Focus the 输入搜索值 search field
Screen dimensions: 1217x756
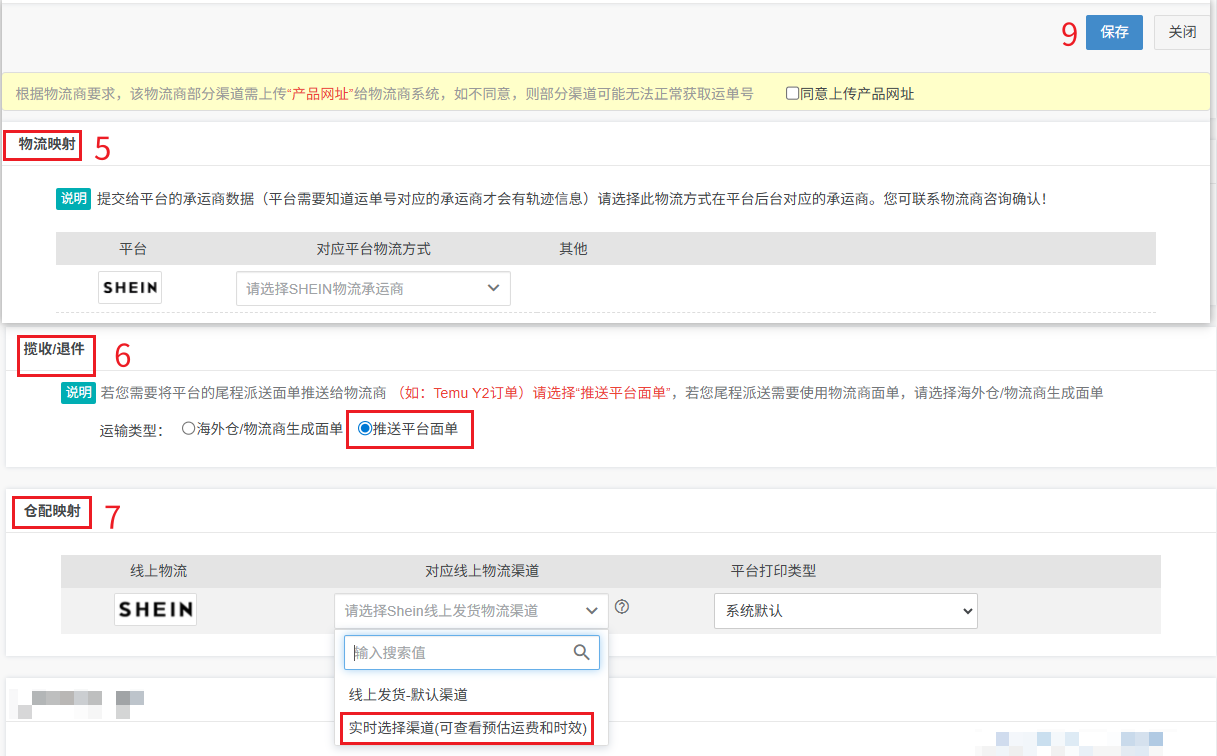click(460, 652)
